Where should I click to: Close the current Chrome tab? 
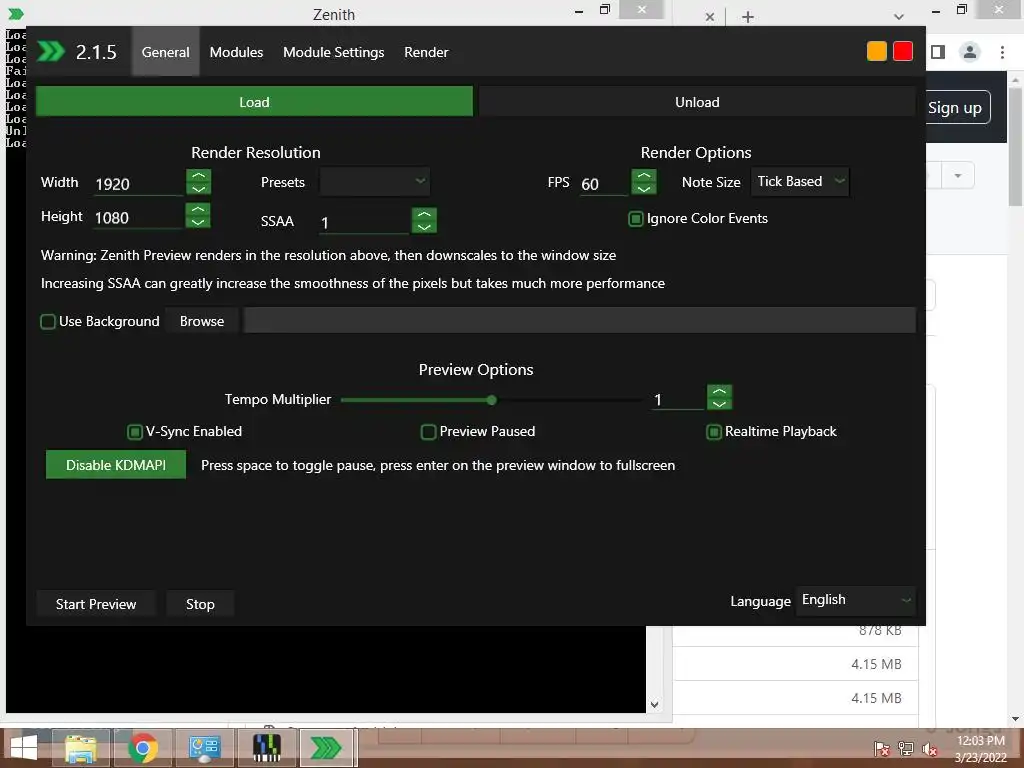click(710, 17)
